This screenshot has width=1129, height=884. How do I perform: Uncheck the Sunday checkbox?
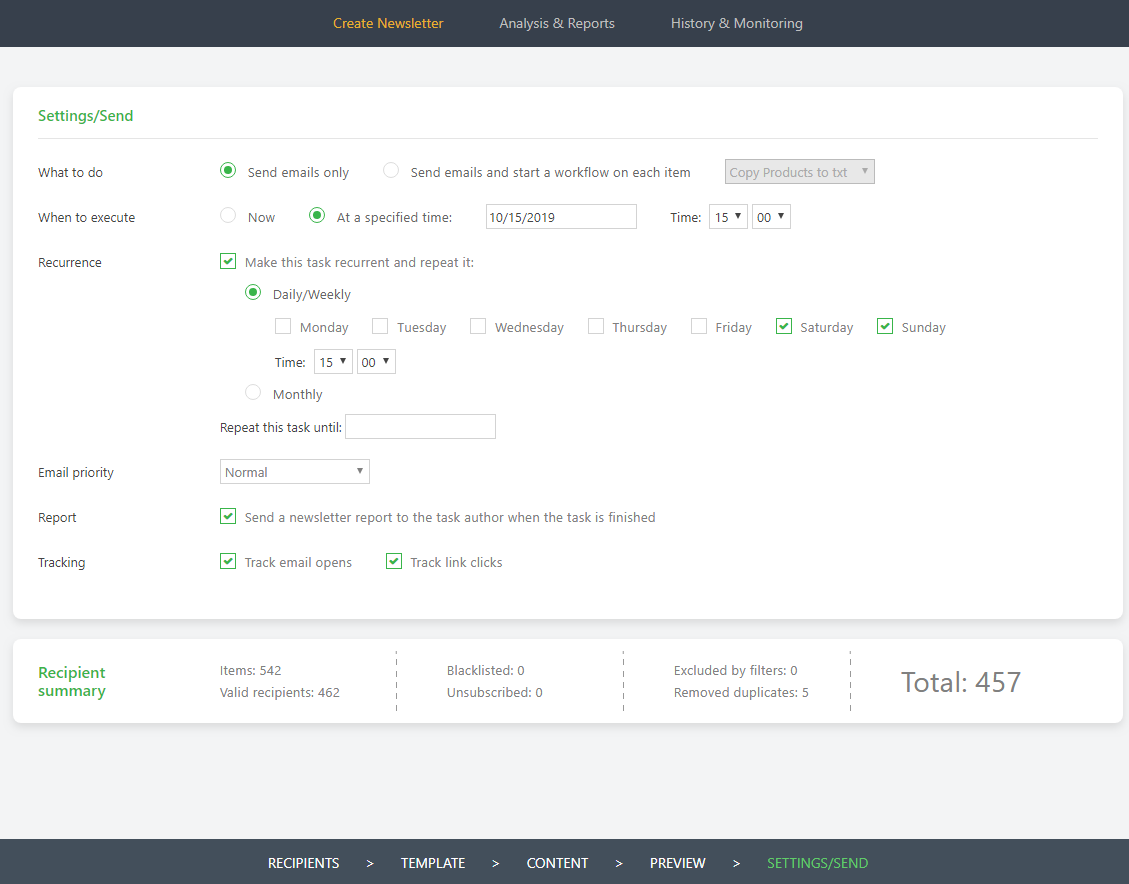click(885, 327)
